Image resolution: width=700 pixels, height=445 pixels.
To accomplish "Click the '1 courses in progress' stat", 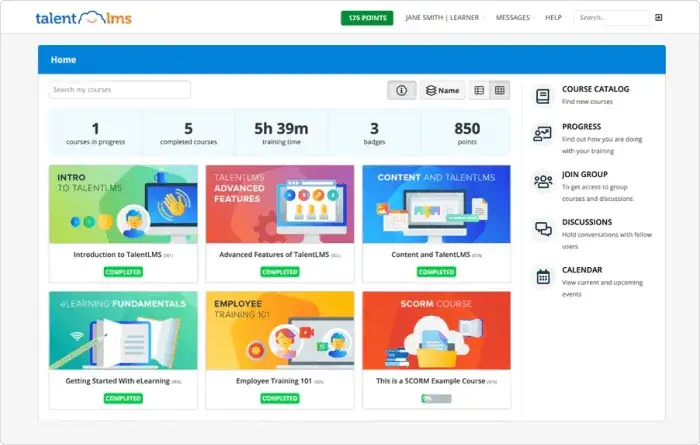I will [x=96, y=133].
